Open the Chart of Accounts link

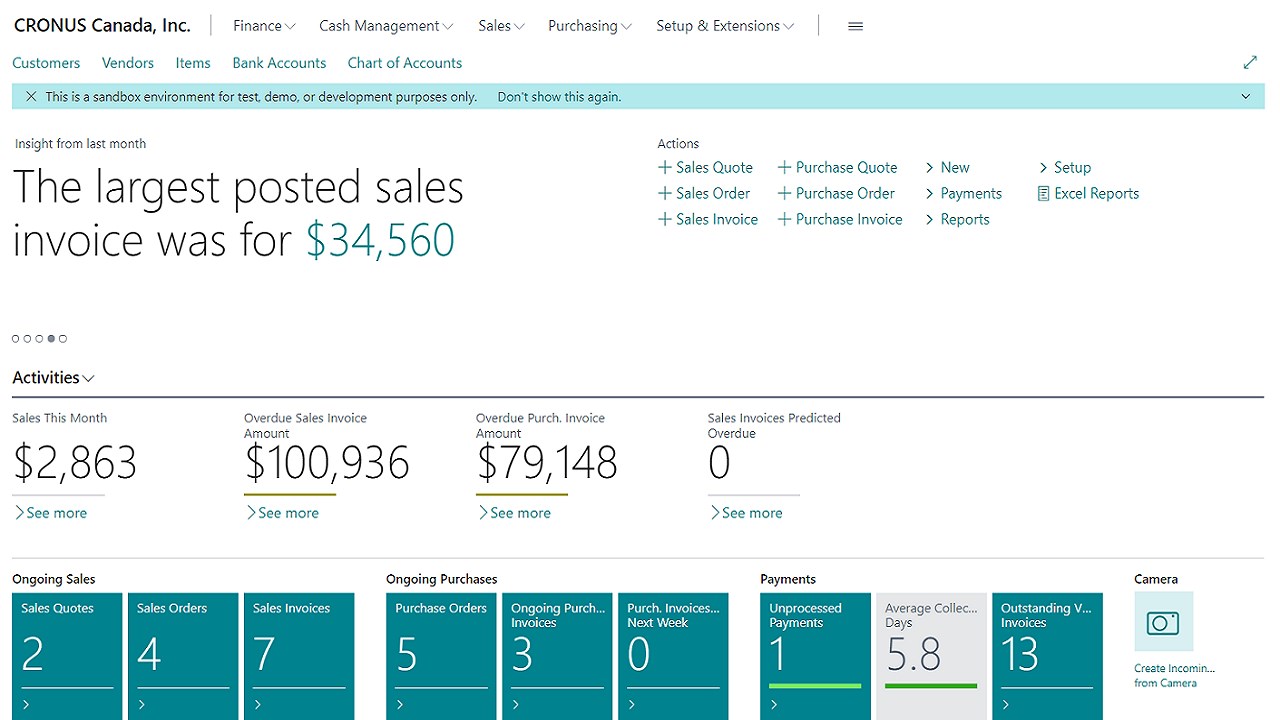(404, 63)
